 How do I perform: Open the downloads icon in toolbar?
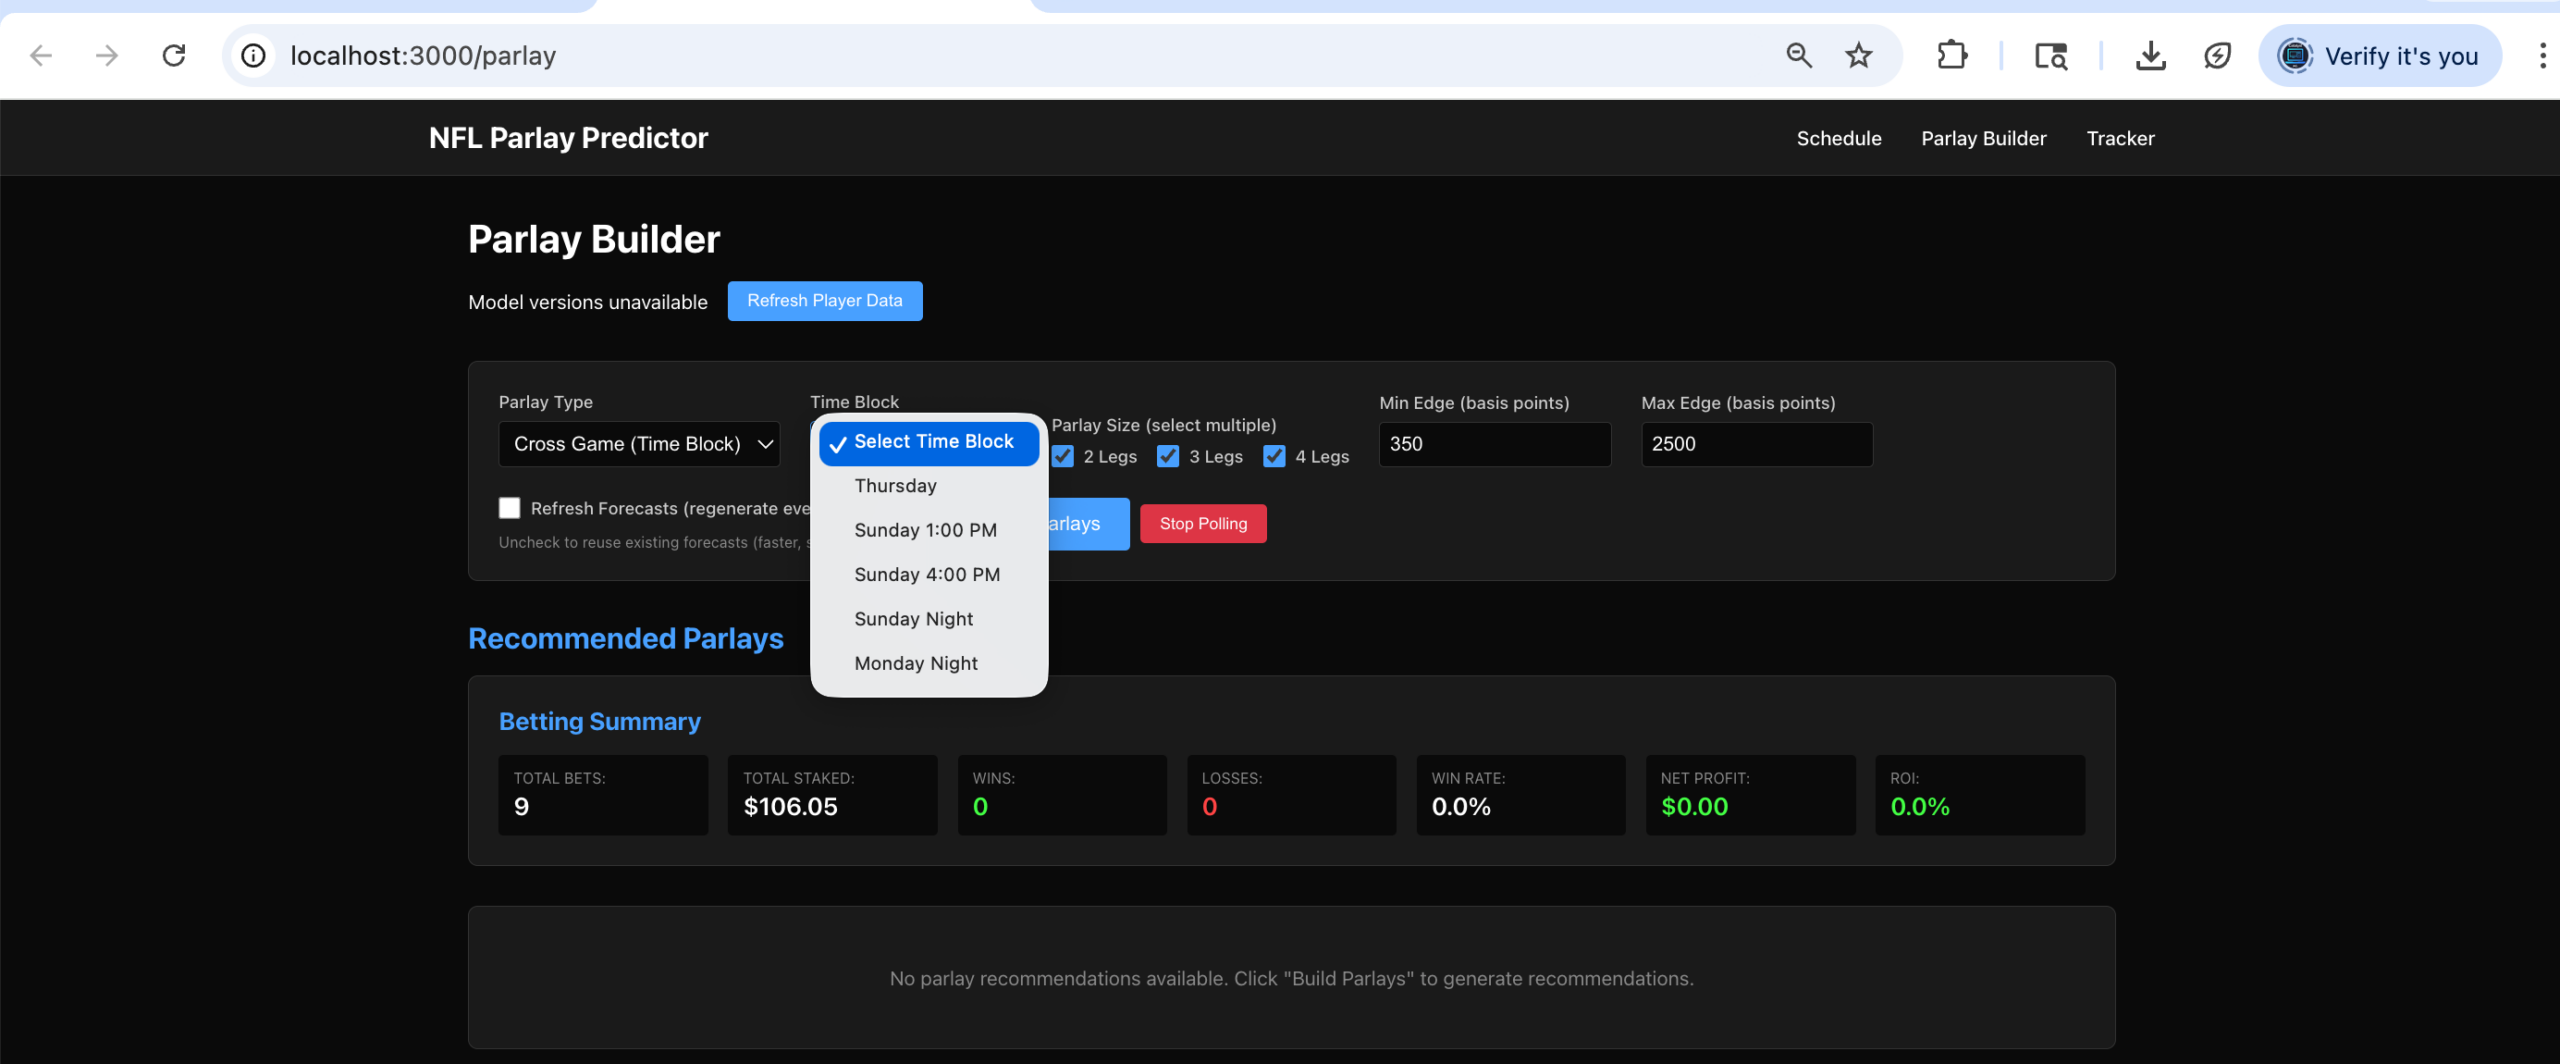point(2150,56)
